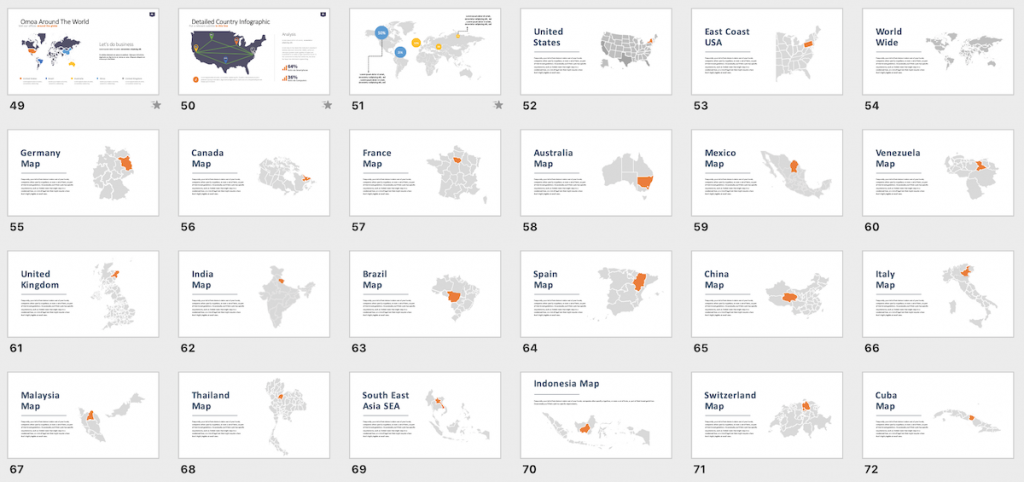Click slide number label 72
This screenshot has width=1024, height=482.
[x=871, y=470]
